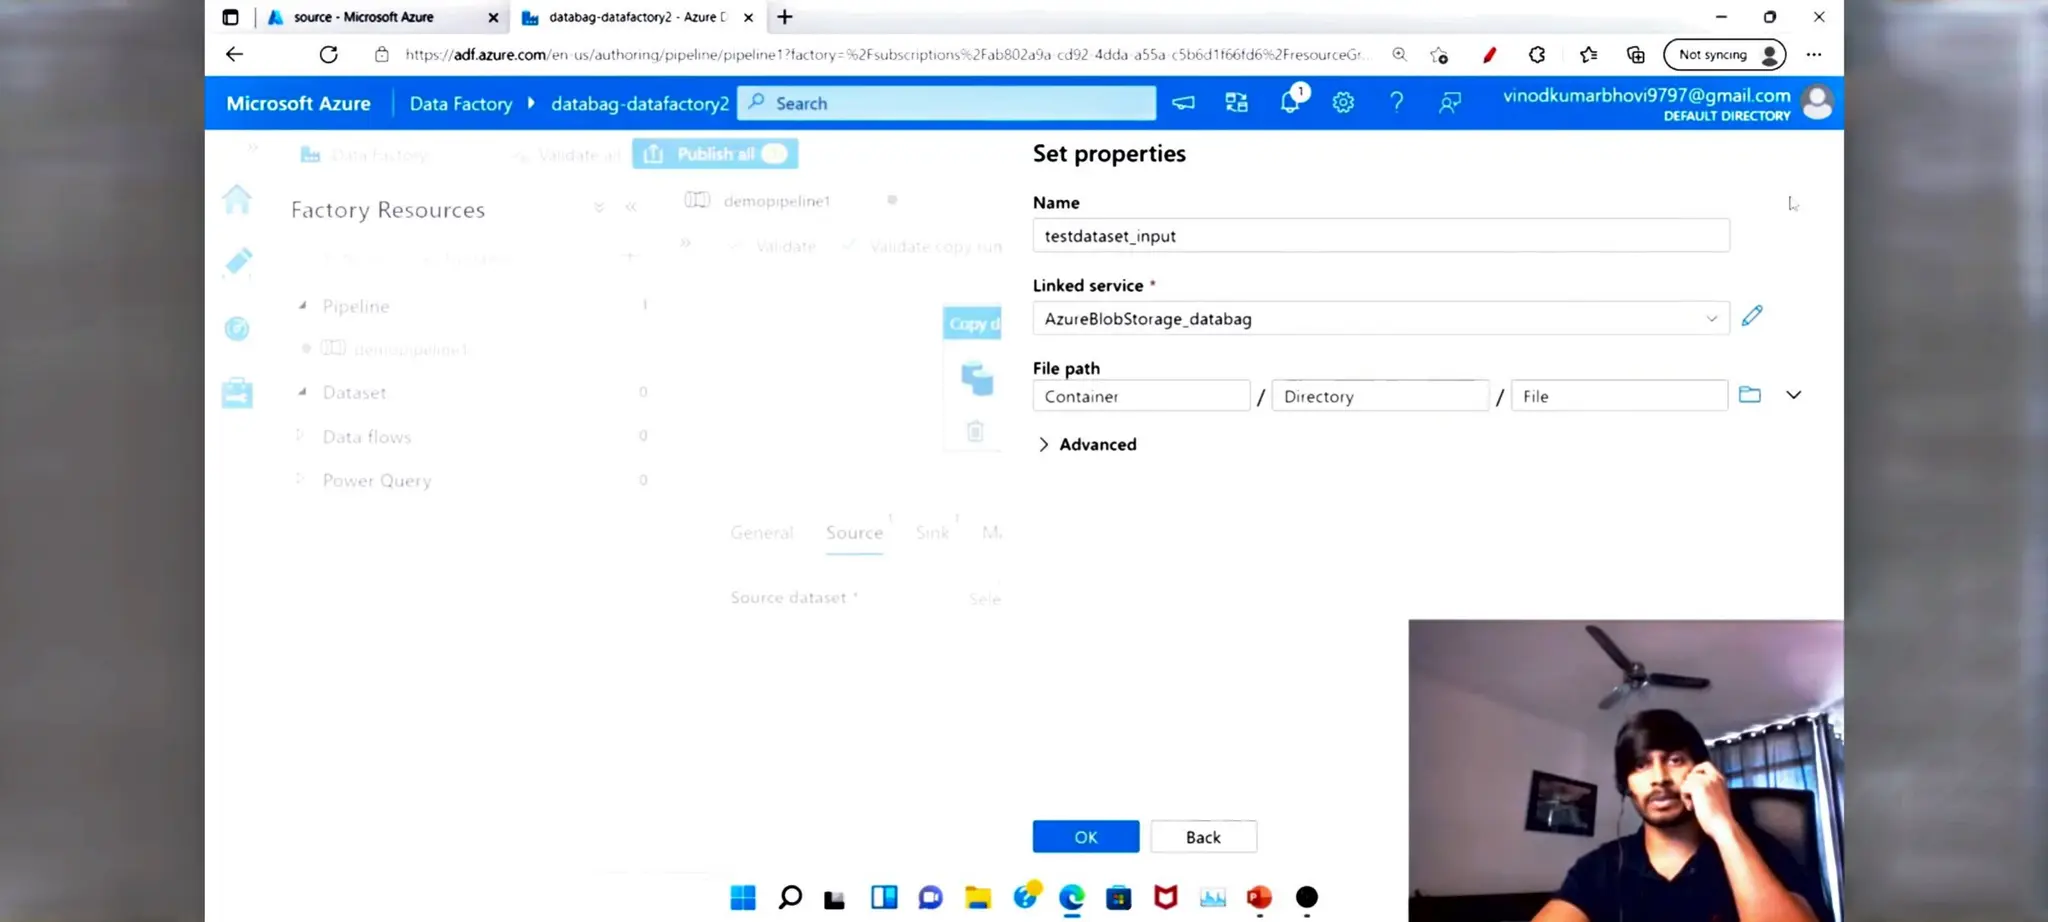Image resolution: width=2048 pixels, height=922 pixels.
Task: Click the Validate button in pipeline toolbar
Action: (774, 246)
